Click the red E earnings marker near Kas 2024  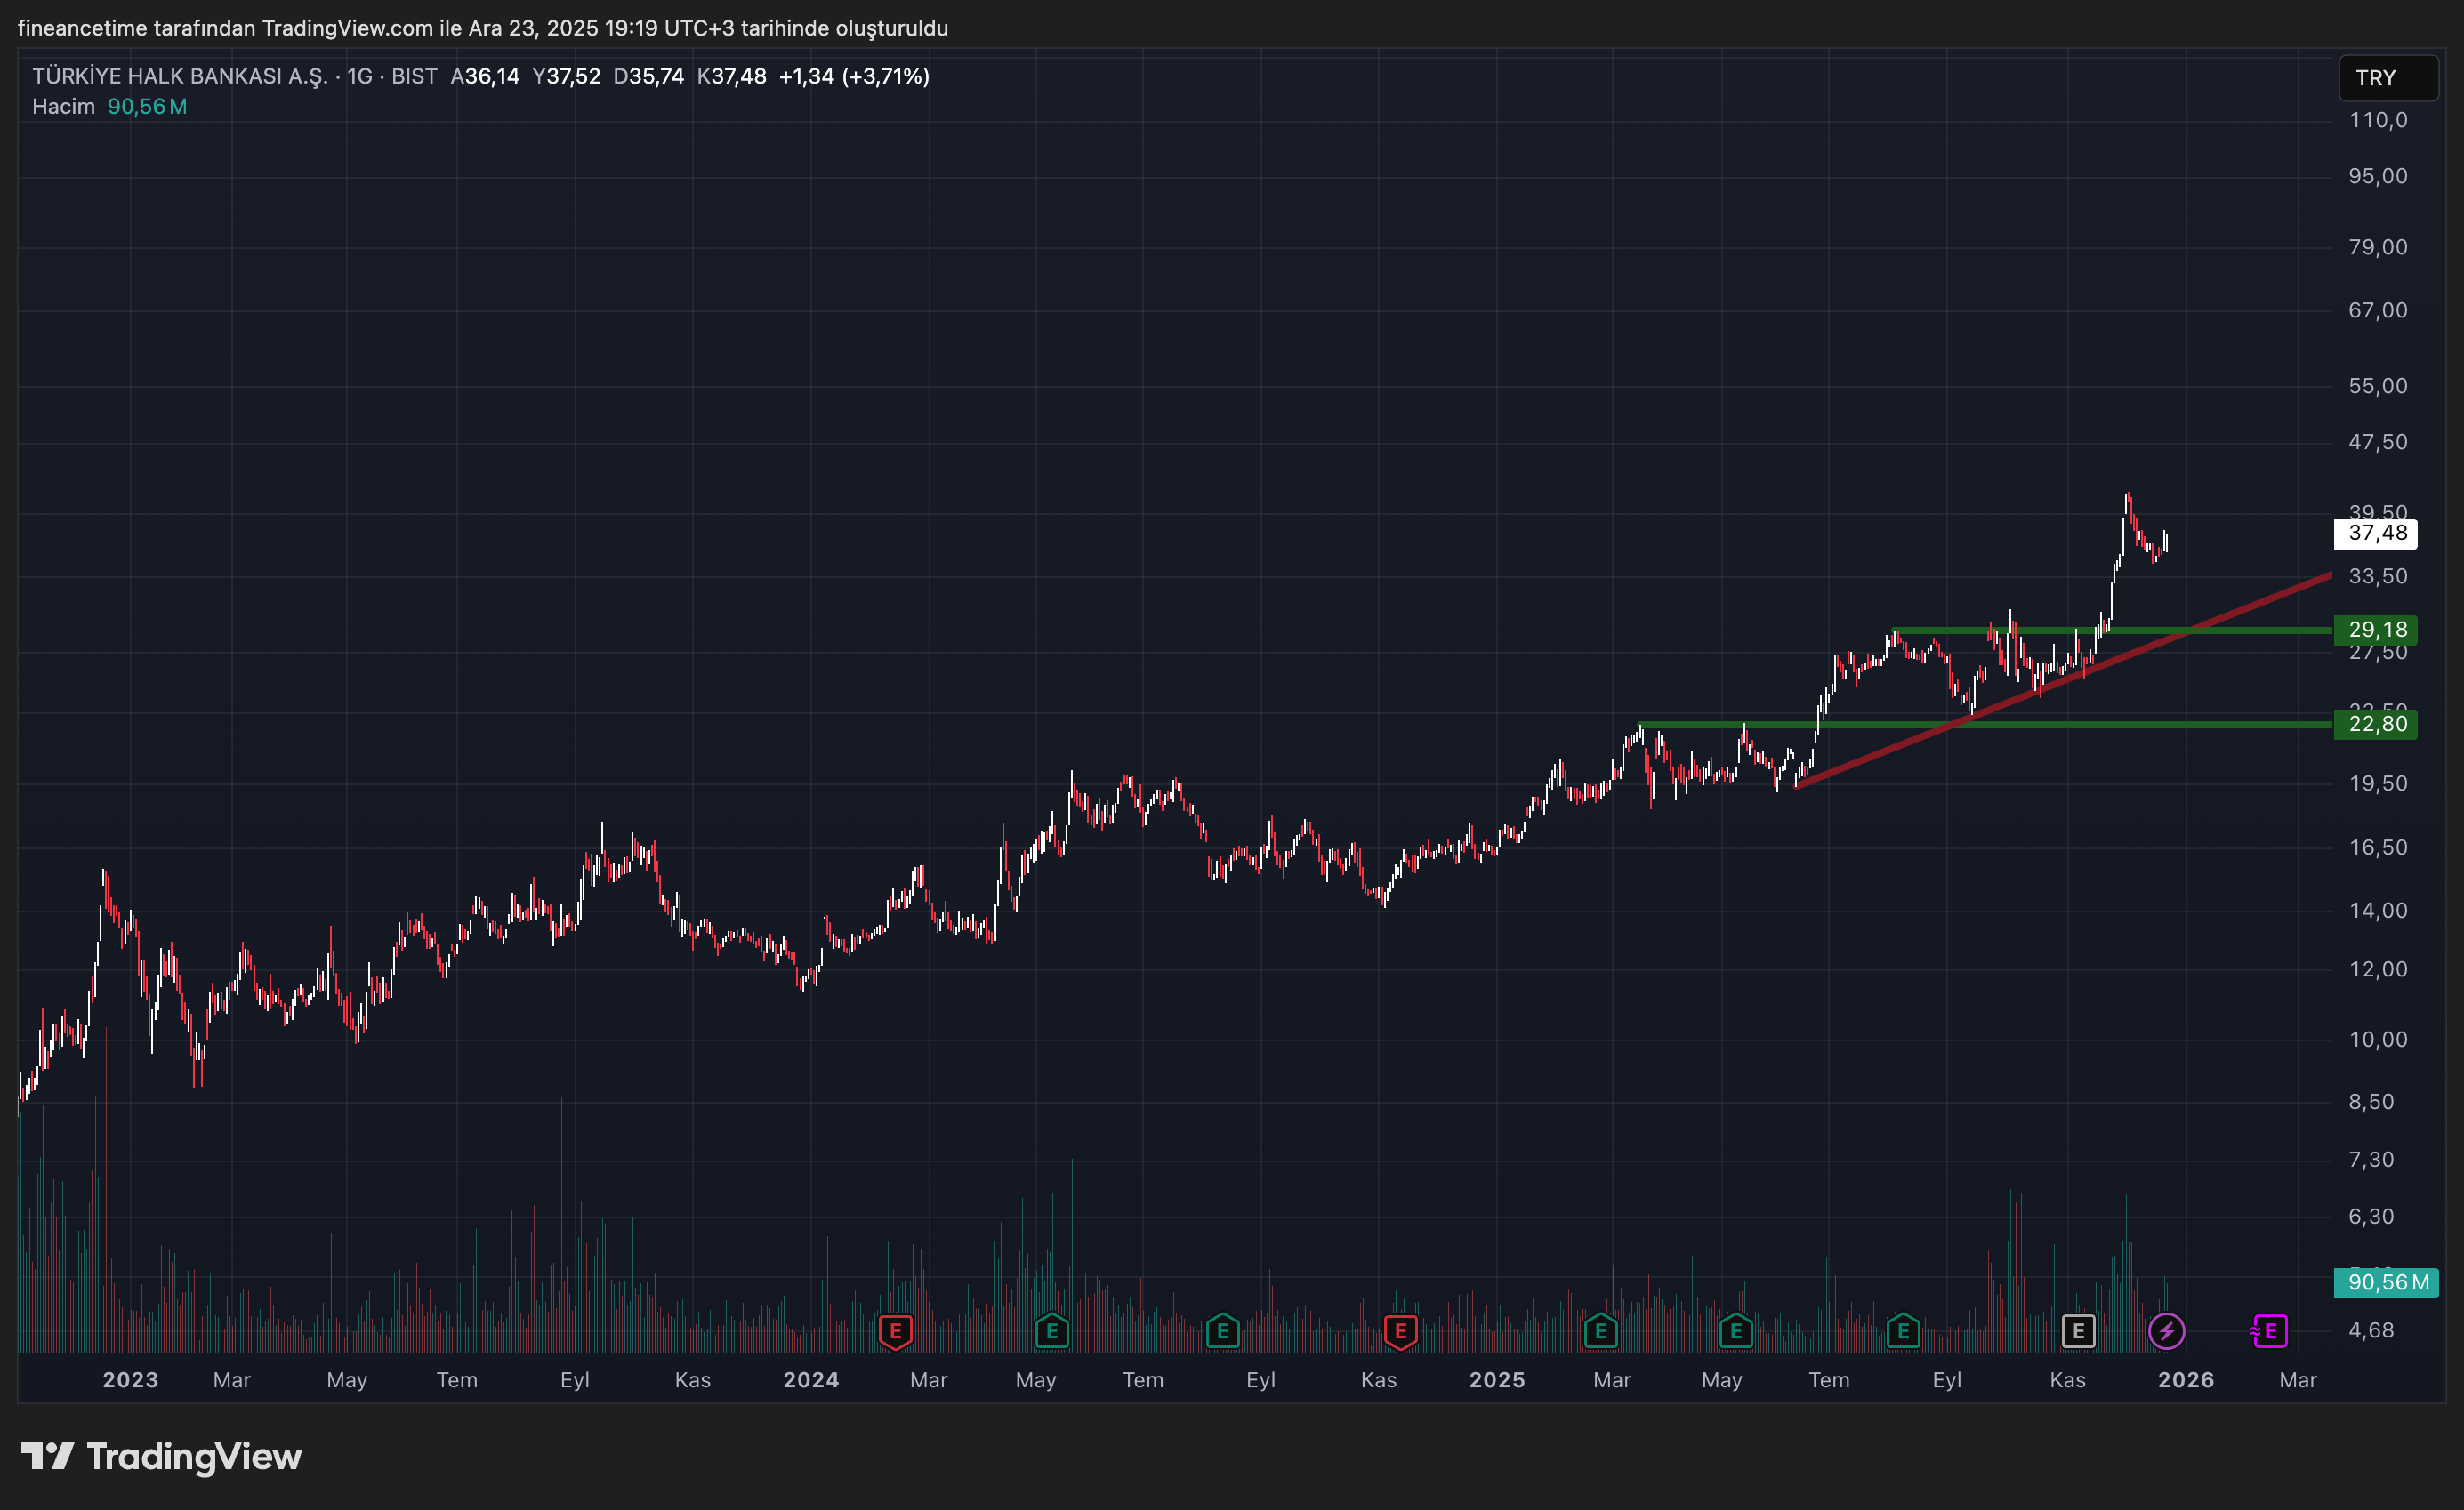(1399, 1331)
